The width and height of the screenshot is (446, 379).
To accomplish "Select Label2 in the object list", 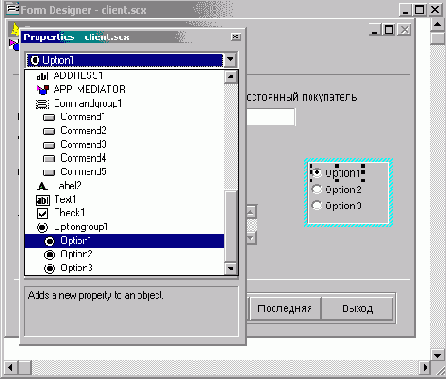I will point(124,186).
